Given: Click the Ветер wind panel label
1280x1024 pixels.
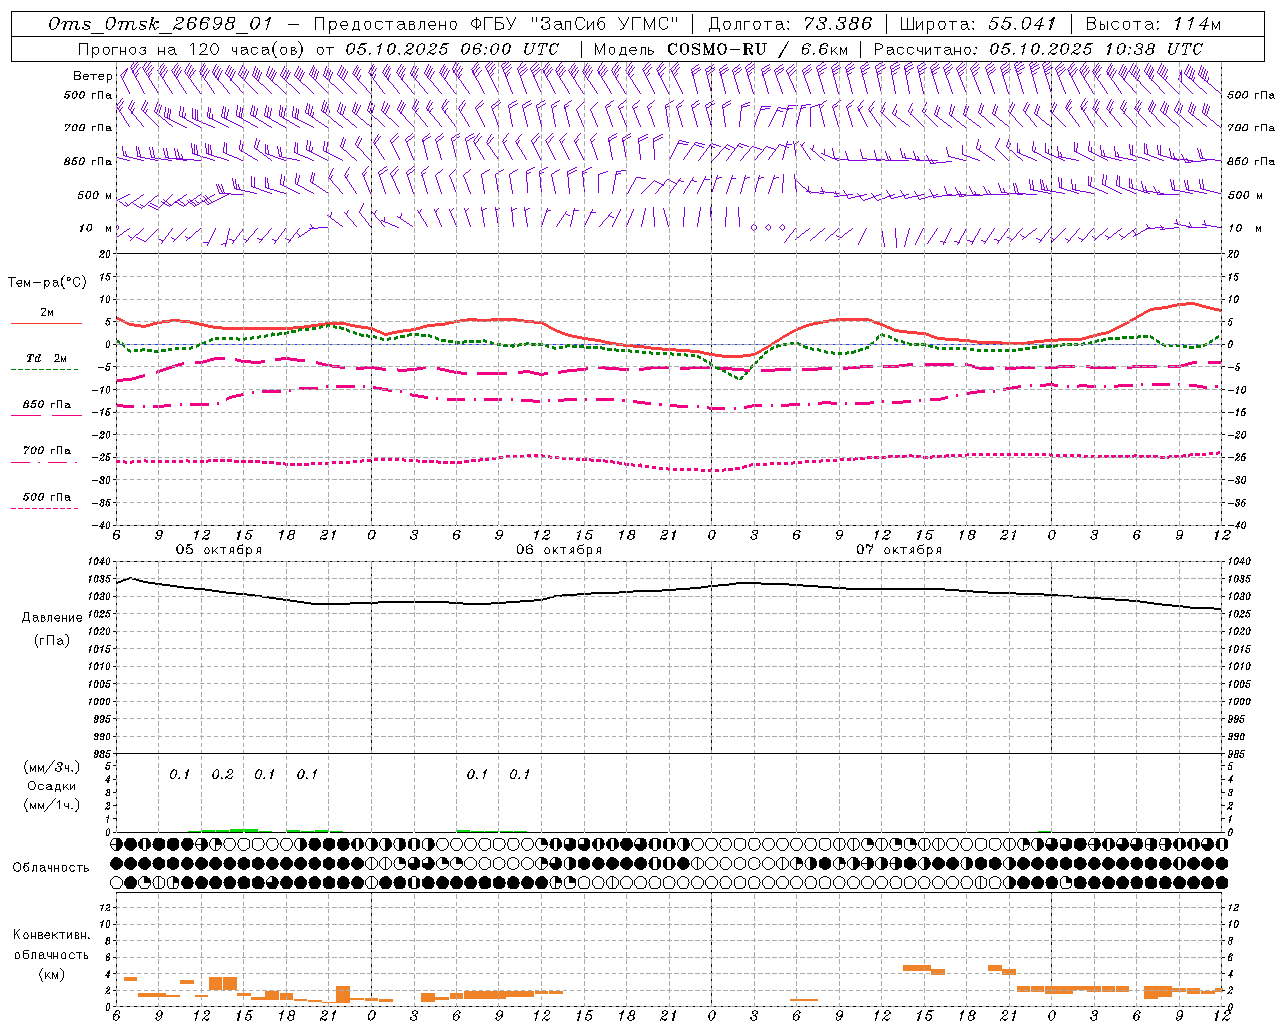Looking at the screenshot, I should (92, 76).
